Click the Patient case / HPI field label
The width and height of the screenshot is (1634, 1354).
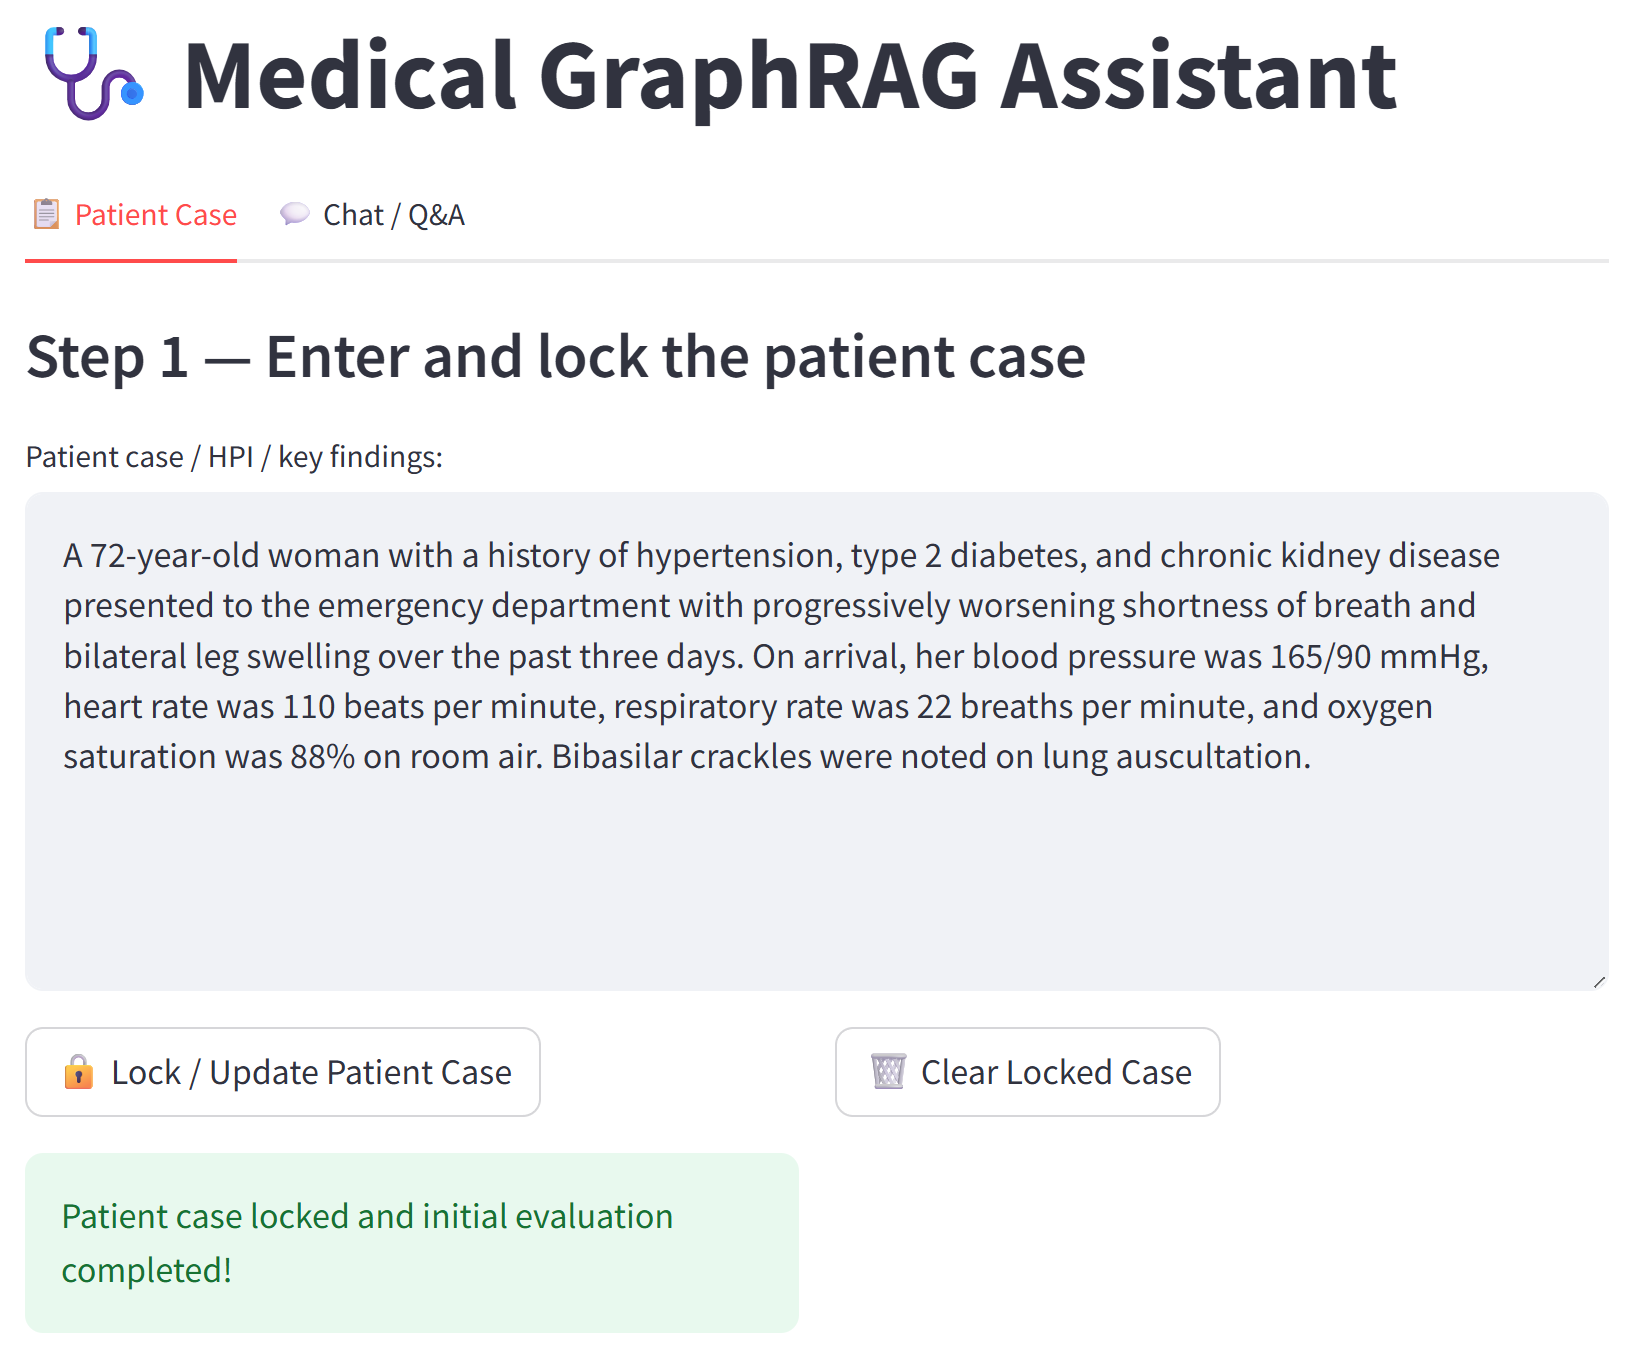click(234, 457)
